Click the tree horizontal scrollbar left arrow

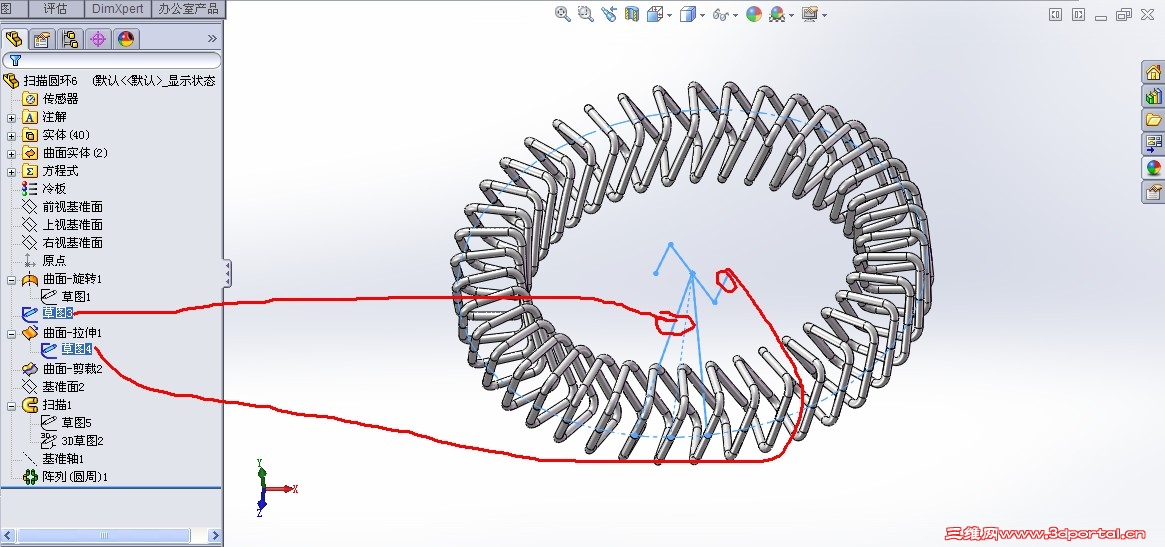point(8,535)
